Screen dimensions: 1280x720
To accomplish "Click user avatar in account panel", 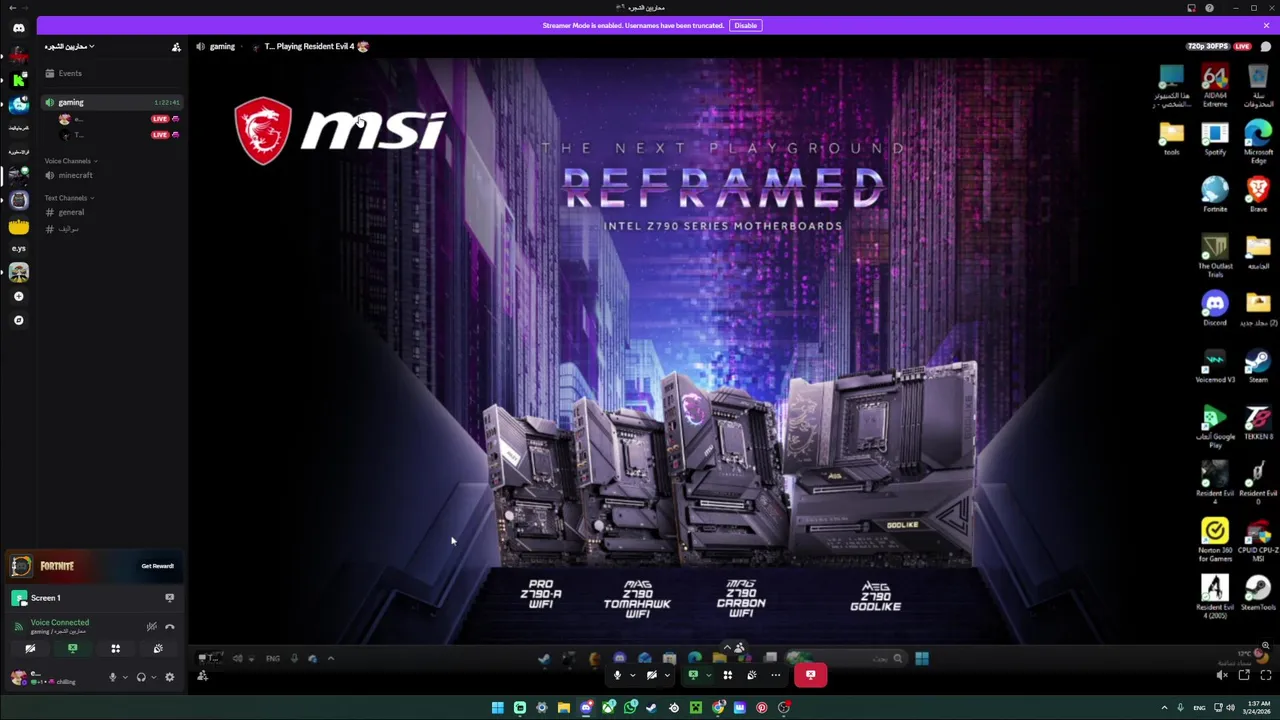I will 19,677.
